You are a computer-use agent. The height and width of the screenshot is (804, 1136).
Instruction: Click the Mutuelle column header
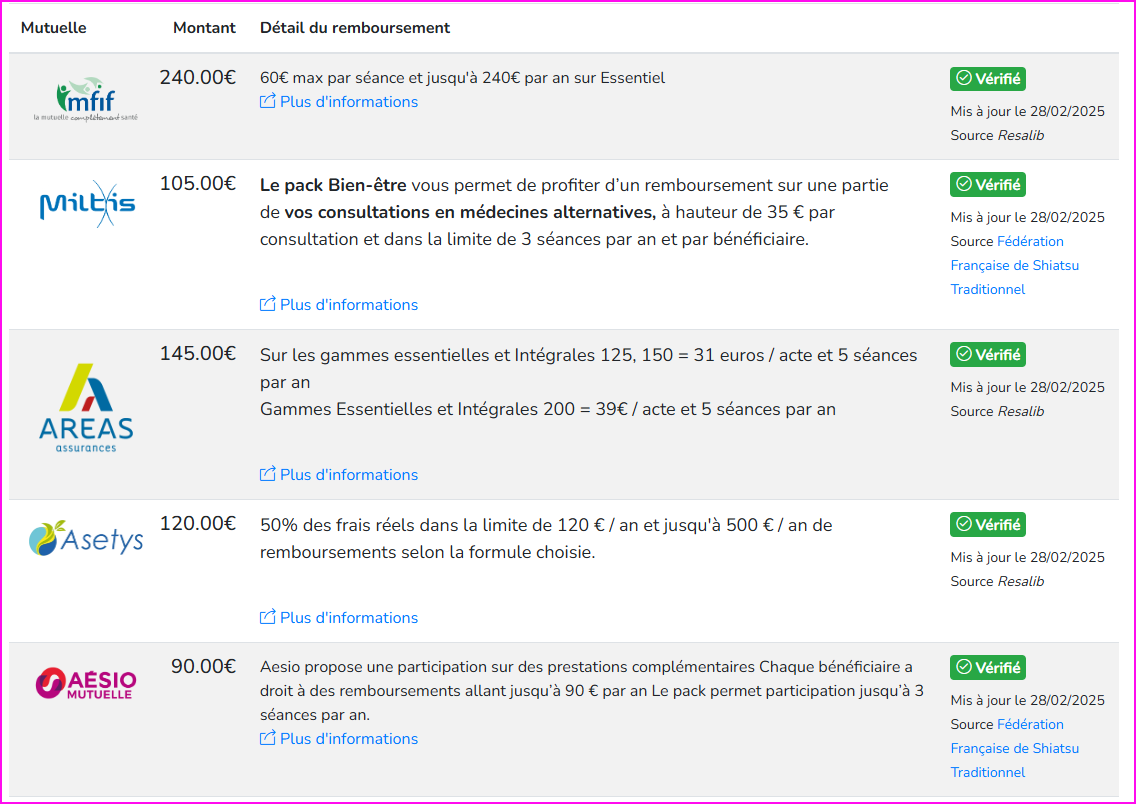[x=54, y=28]
